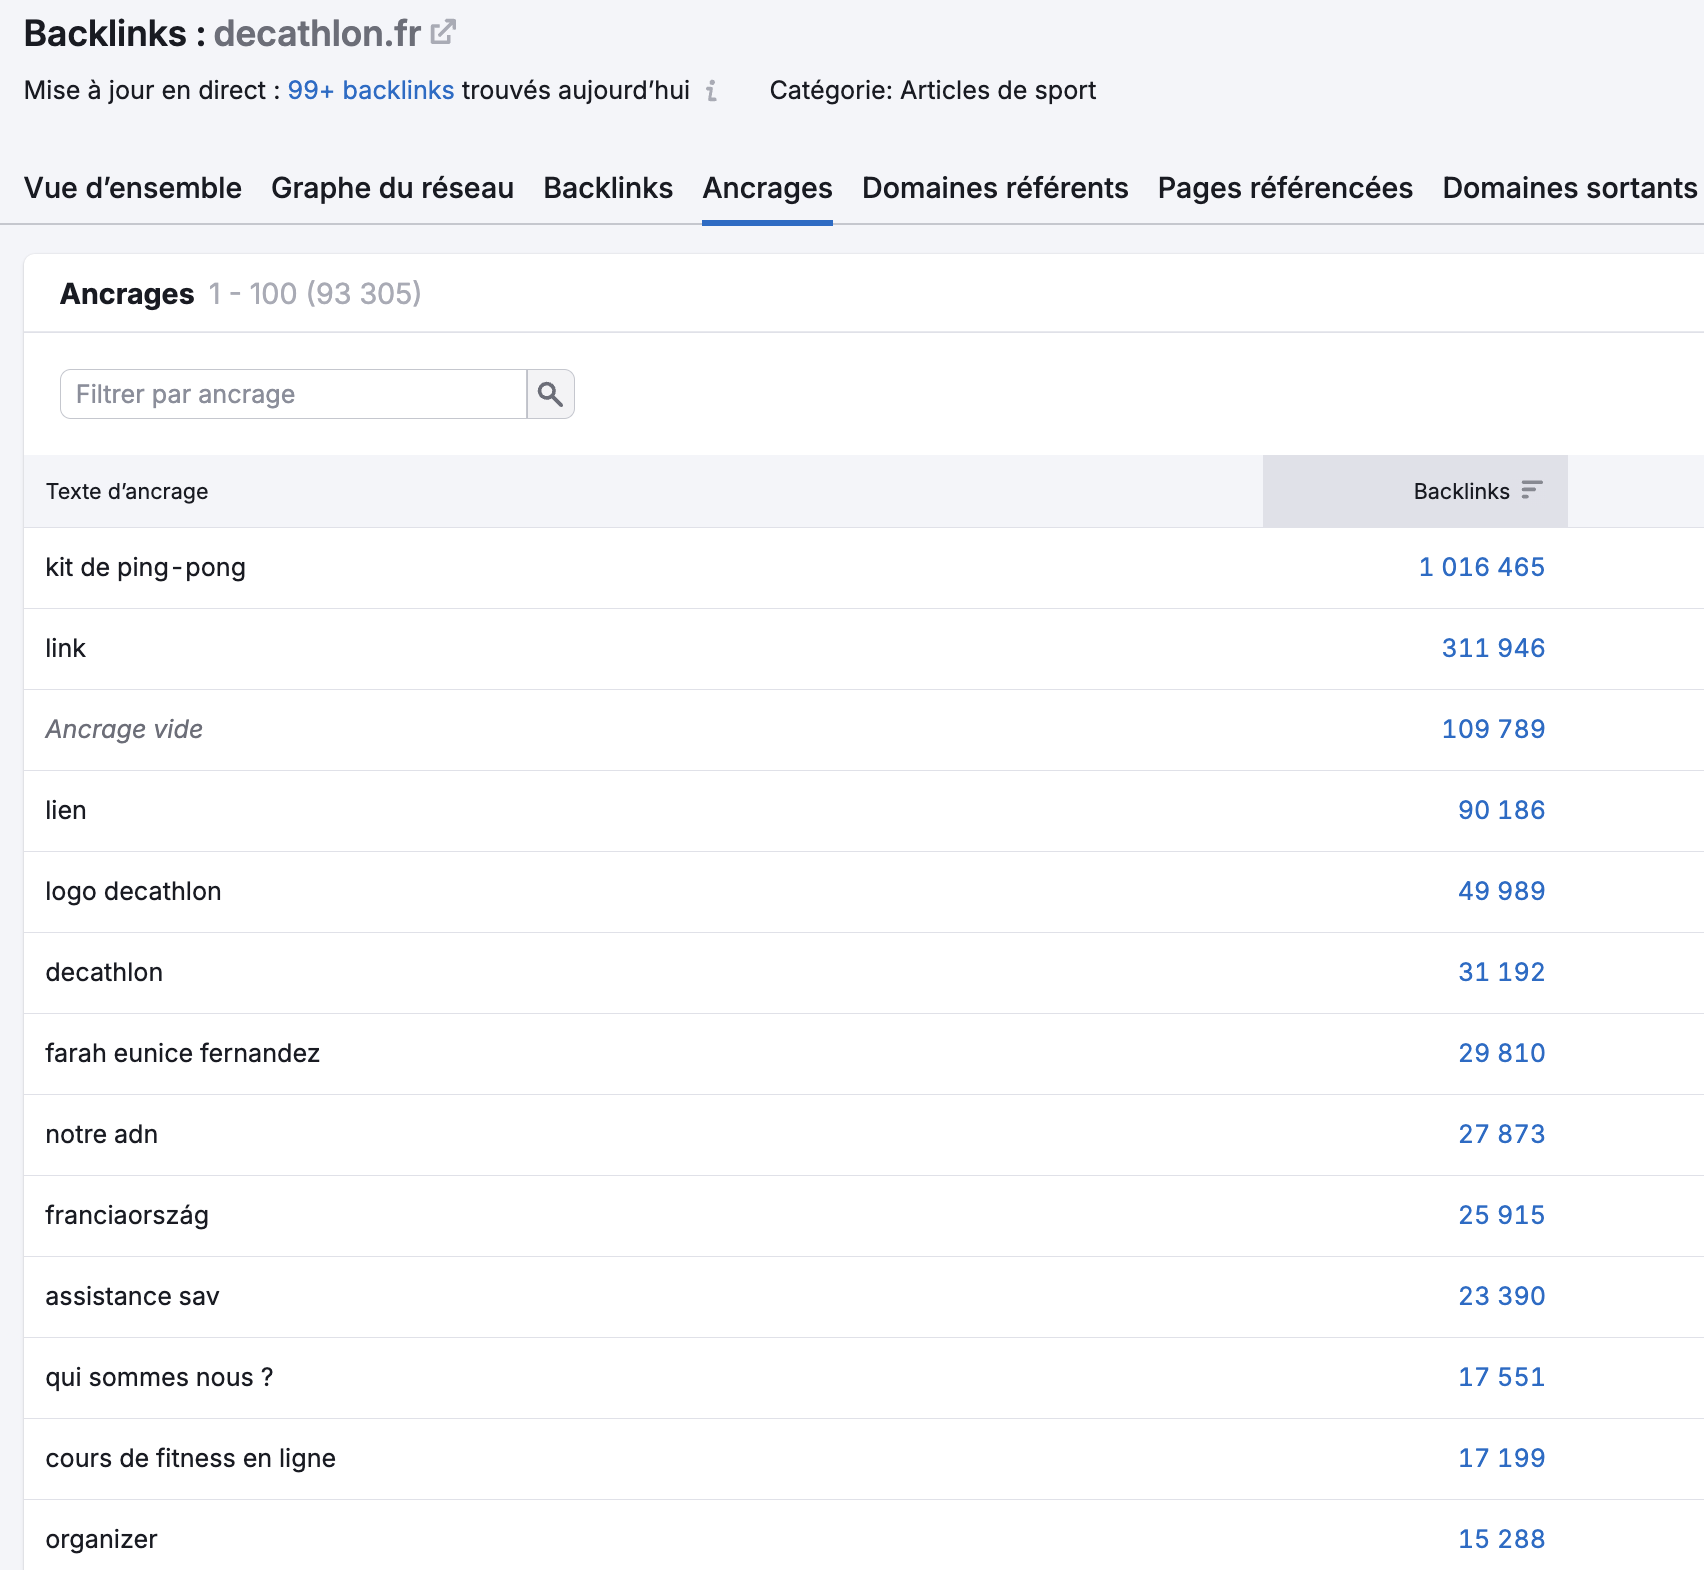Open 311 946 backlinks for link
Screen dimensions: 1704x1570
tap(1493, 648)
